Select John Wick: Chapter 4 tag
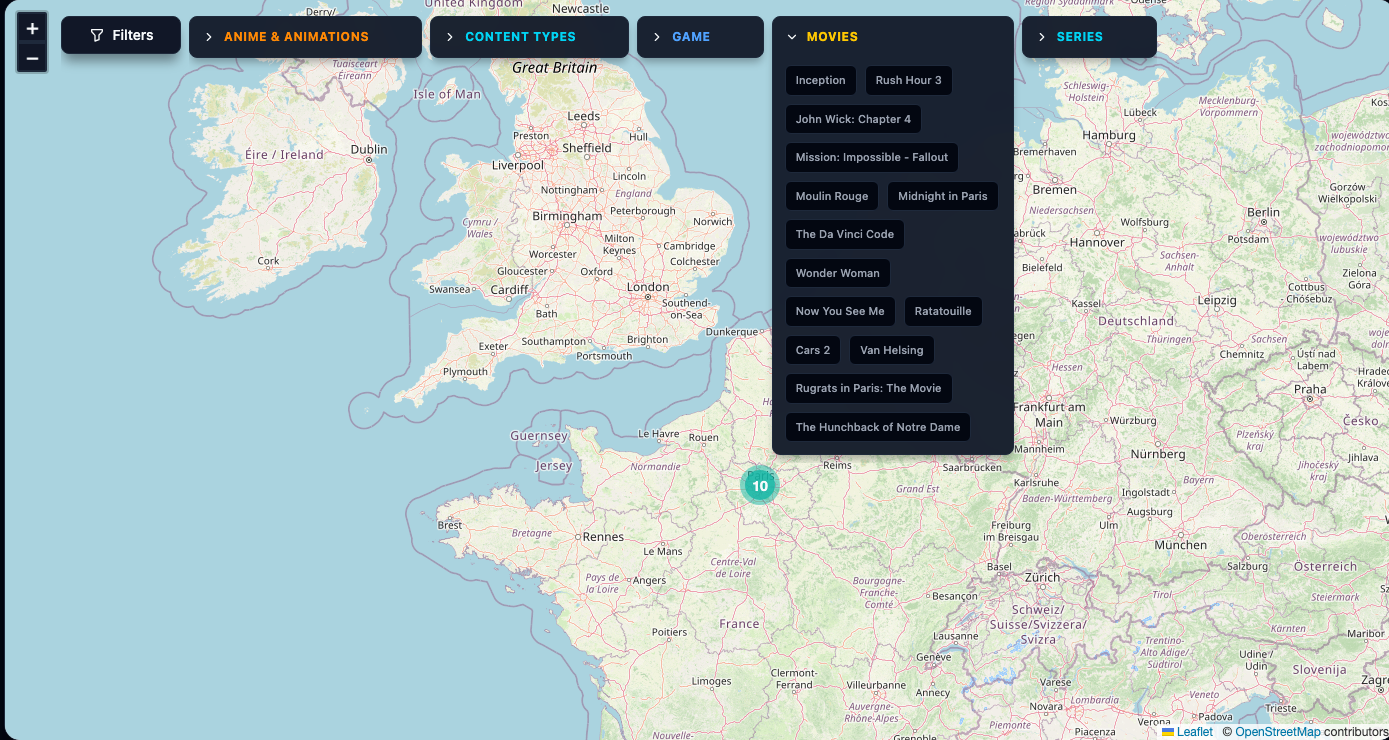 853,119
